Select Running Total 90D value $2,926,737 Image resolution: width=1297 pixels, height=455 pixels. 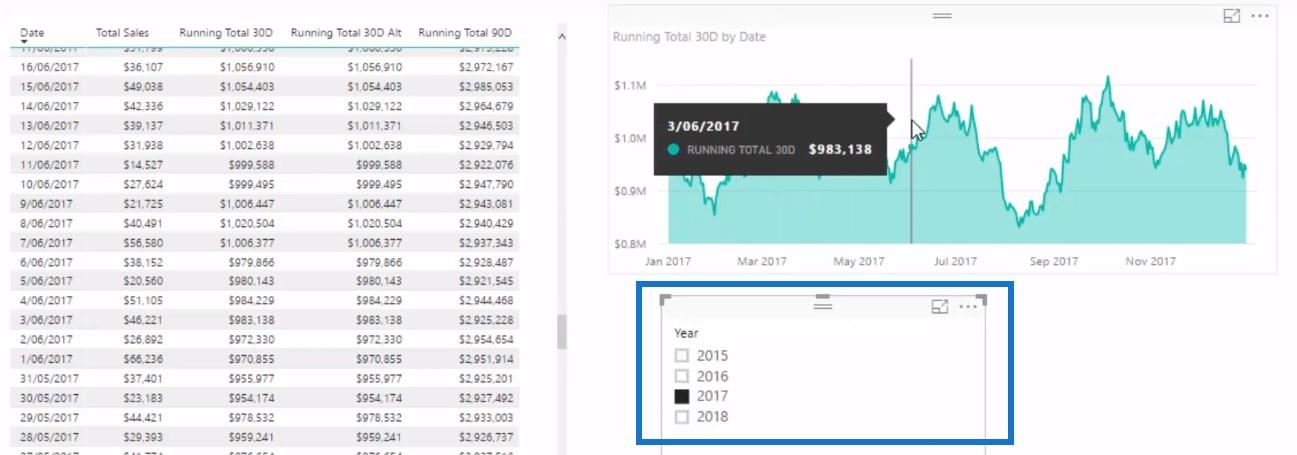click(x=485, y=438)
